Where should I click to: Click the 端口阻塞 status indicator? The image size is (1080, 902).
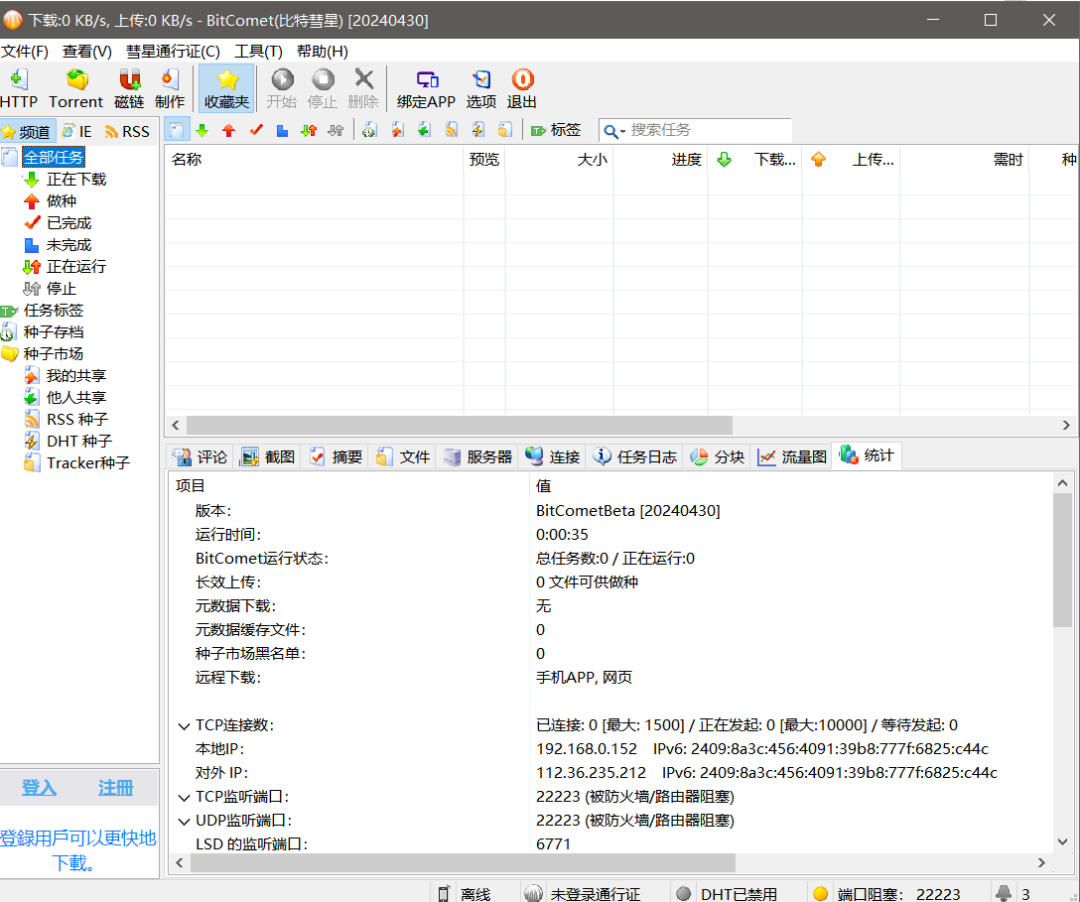coord(889,894)
